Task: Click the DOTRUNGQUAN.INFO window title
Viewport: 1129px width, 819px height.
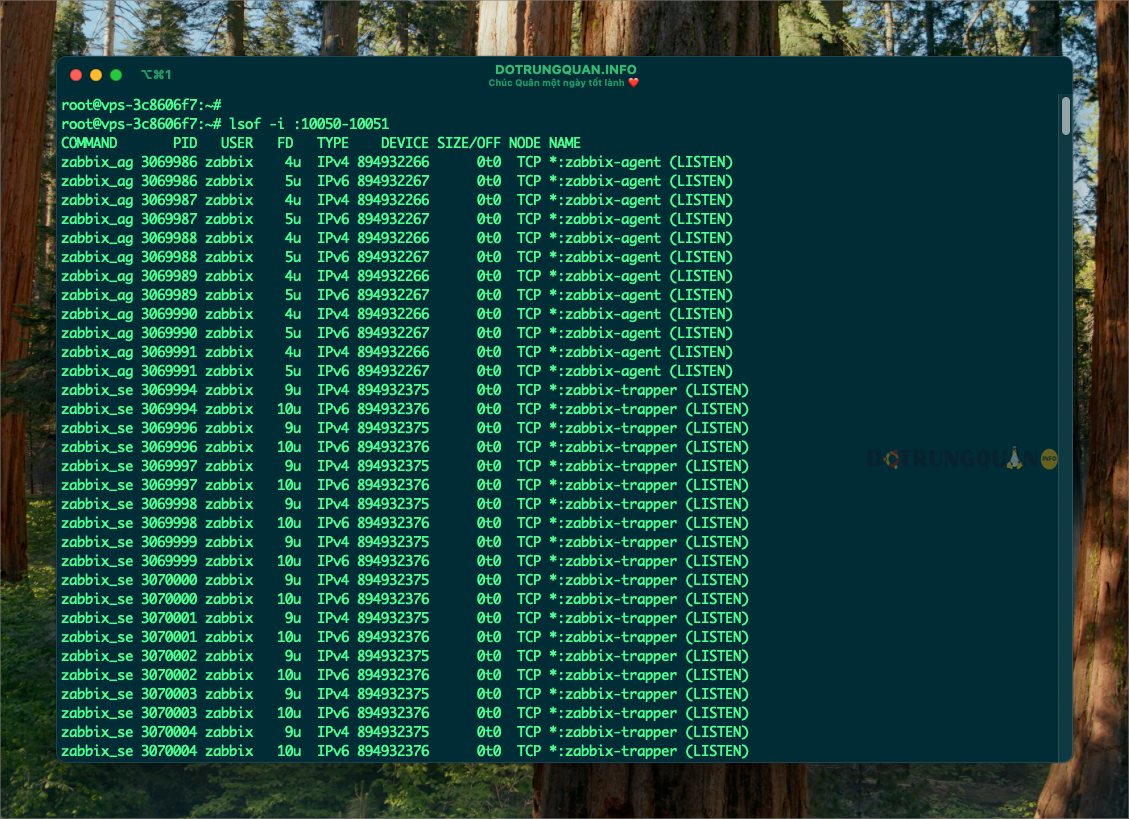Action: 565,70
